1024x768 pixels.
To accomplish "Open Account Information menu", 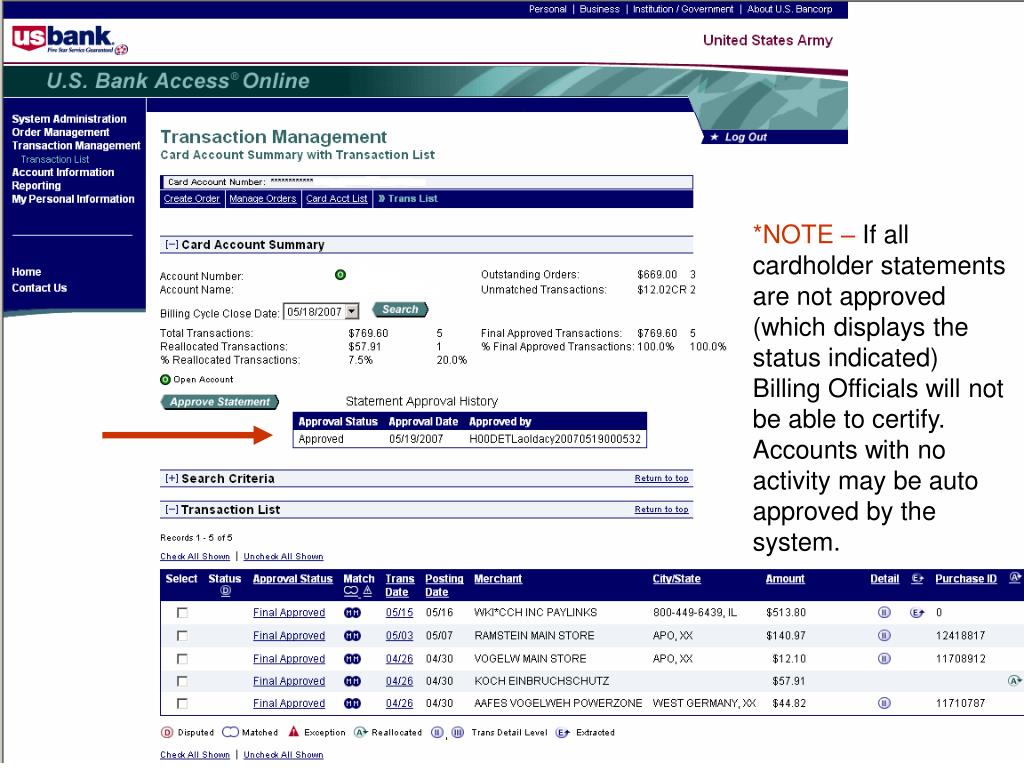I will [x=63, y=172].
